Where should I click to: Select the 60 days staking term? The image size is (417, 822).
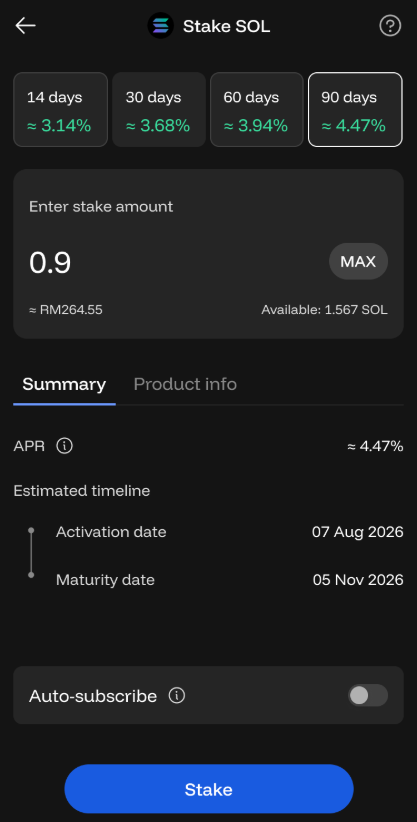257,110
